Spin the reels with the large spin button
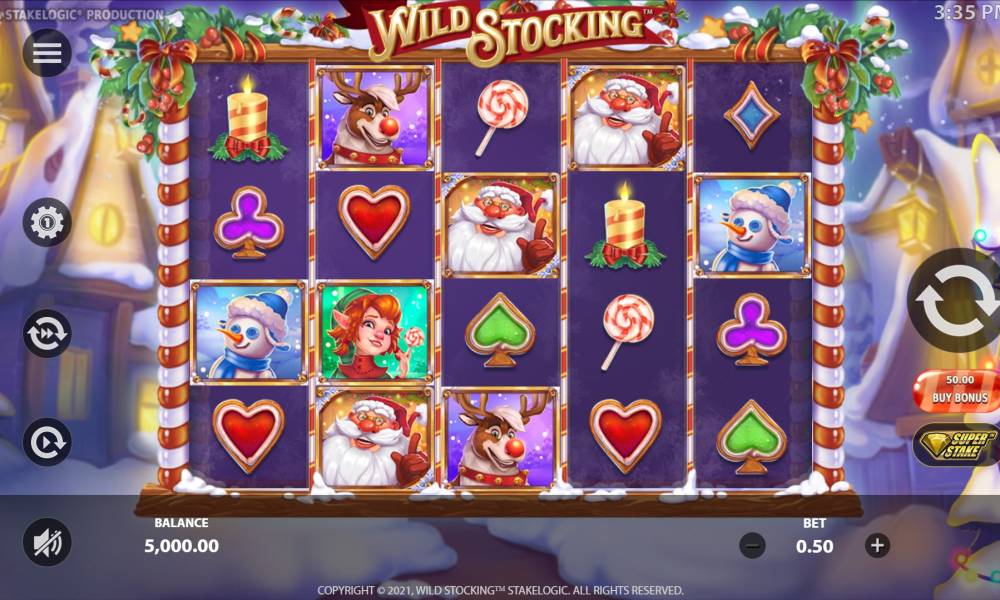This screenshot has width=1000, height=600. pyautogui.click(x=956, y=300)
